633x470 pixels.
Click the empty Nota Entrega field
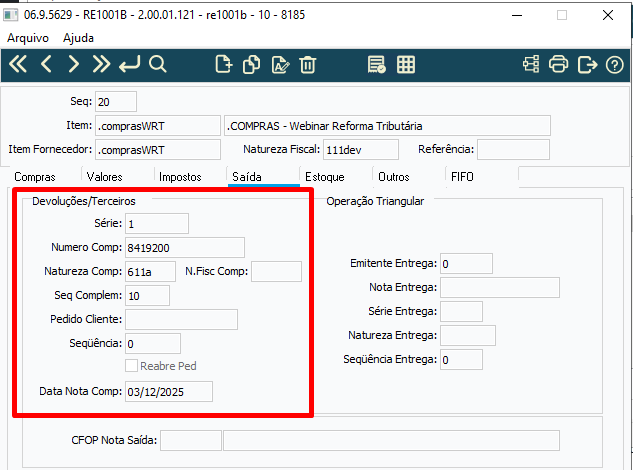coord(500,287)
